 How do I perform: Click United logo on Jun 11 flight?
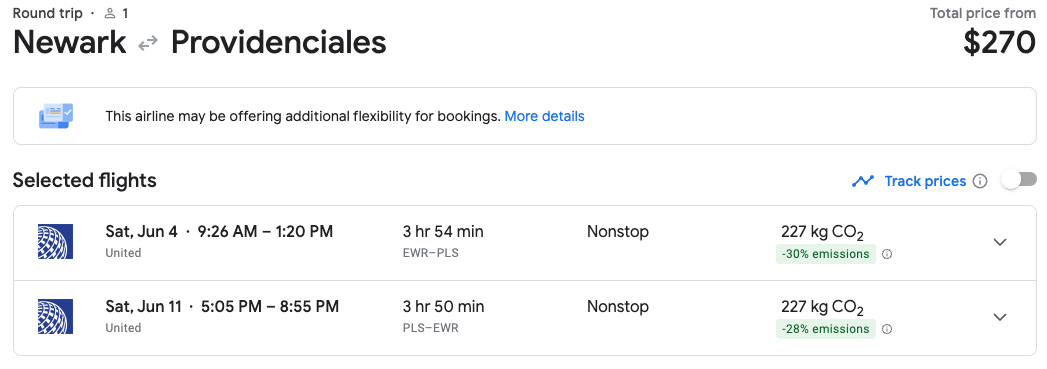(x=55, y=316)
